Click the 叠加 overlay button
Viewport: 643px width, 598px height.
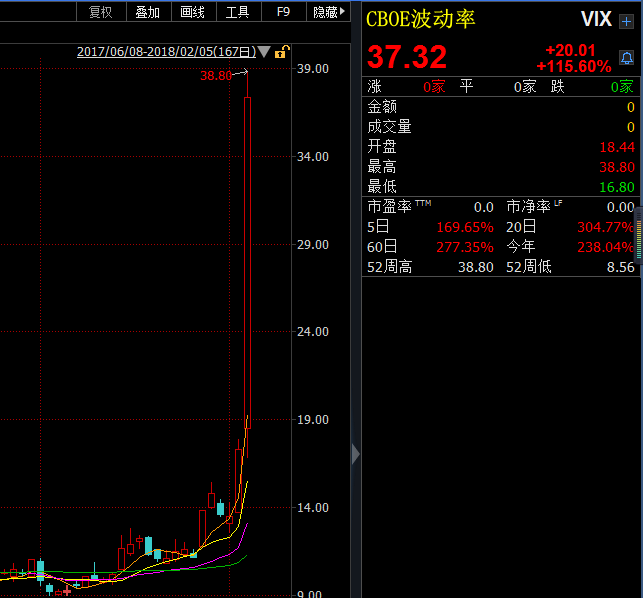pyautogui.click(x=147, y=12)
